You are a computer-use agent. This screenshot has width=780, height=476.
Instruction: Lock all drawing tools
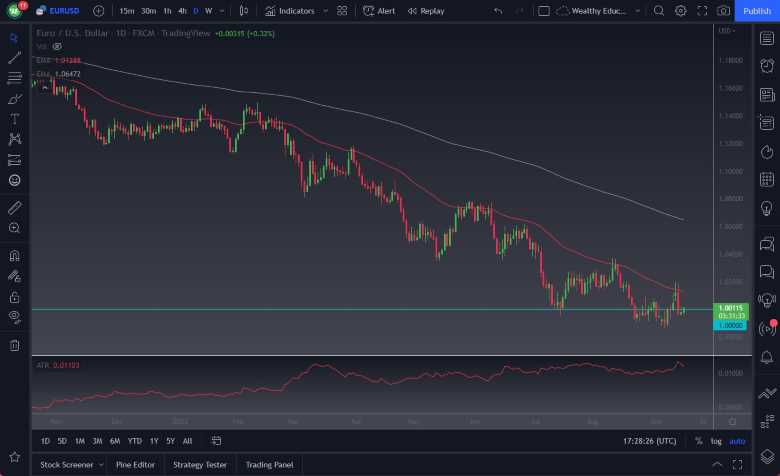point(14,297)
